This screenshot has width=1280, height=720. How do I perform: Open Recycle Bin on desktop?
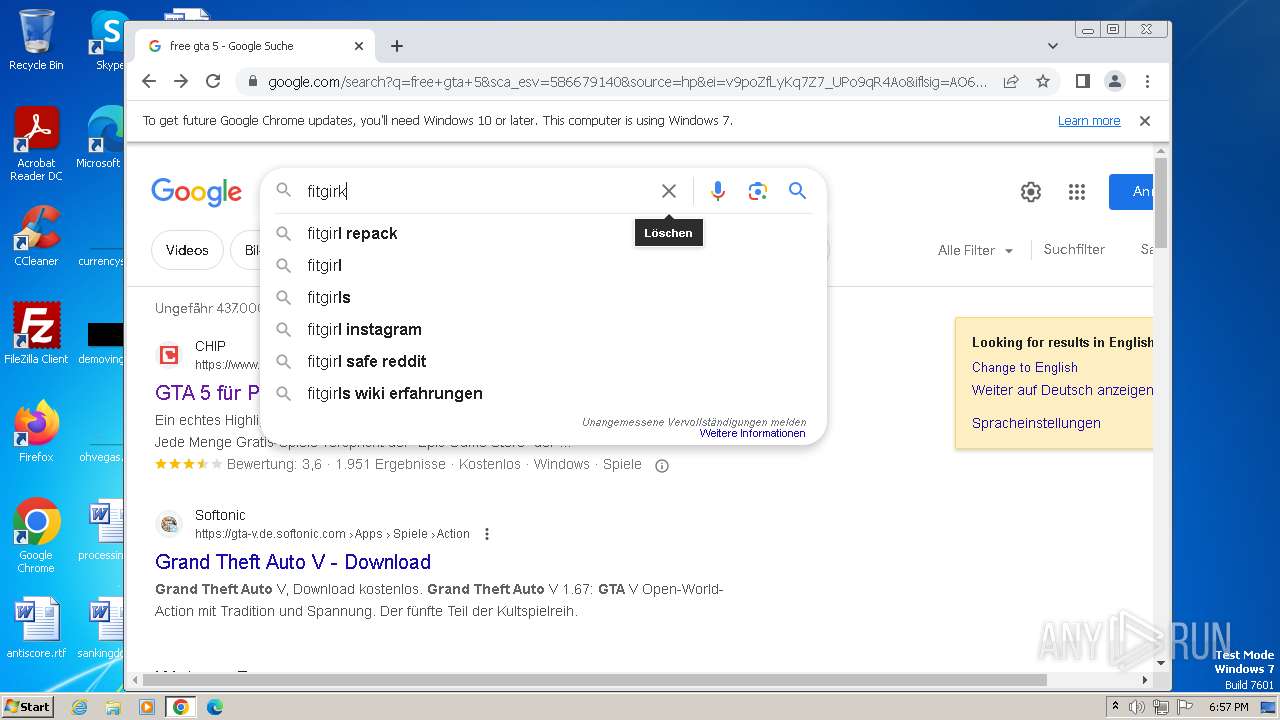[36, 40]
